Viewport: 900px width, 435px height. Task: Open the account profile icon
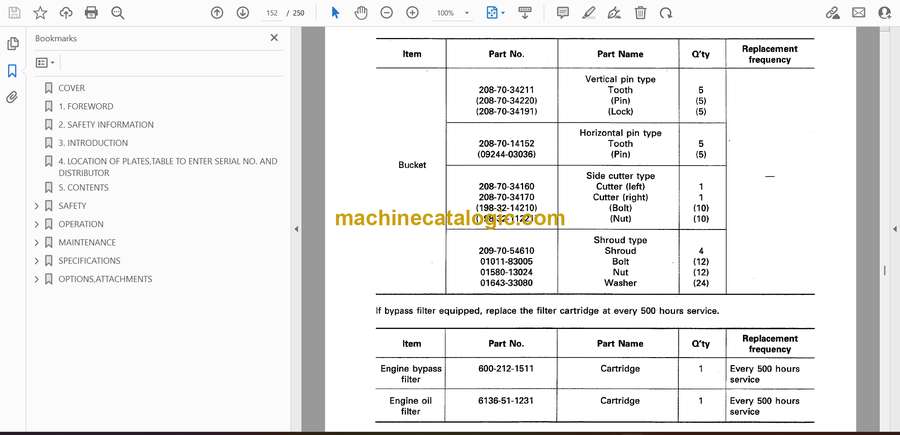pyautogui.click(x=885, y=13)
